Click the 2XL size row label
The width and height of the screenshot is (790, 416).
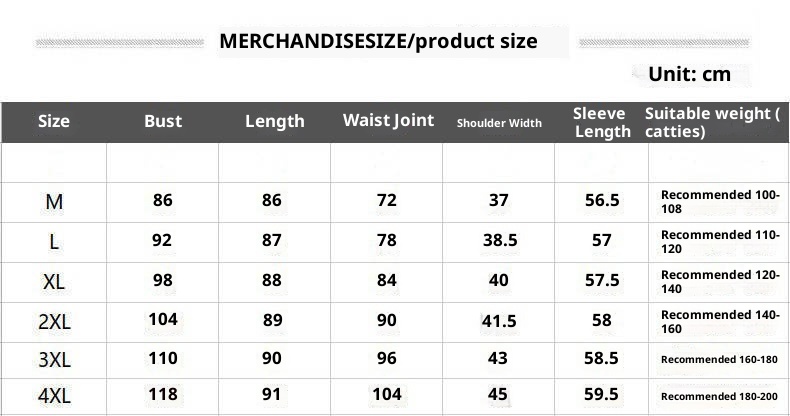point(54,322)
